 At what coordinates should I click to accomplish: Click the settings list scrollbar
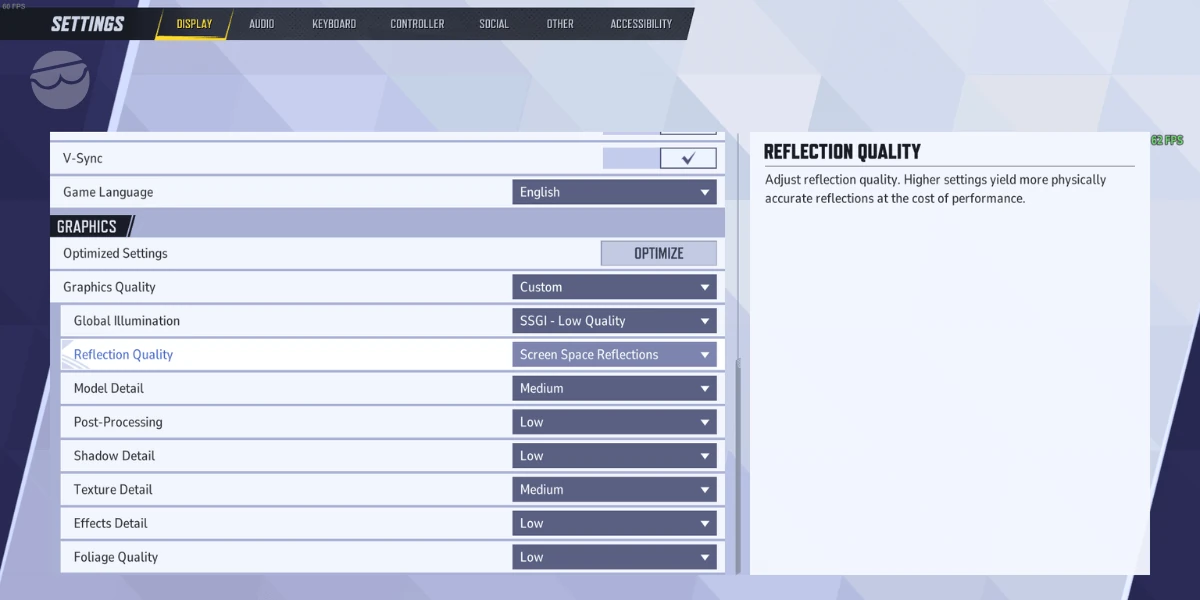(x=739, y=465)
